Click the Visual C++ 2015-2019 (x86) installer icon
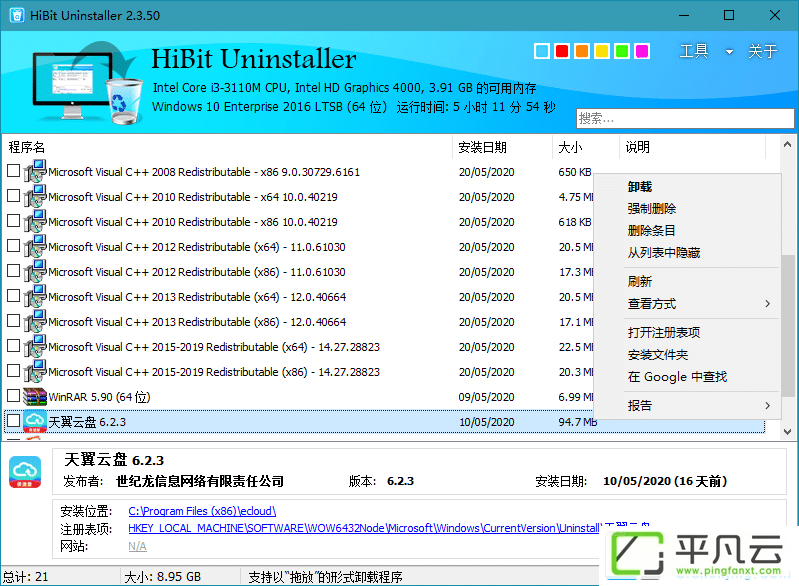799x586 pixels. tap(35, 371)
